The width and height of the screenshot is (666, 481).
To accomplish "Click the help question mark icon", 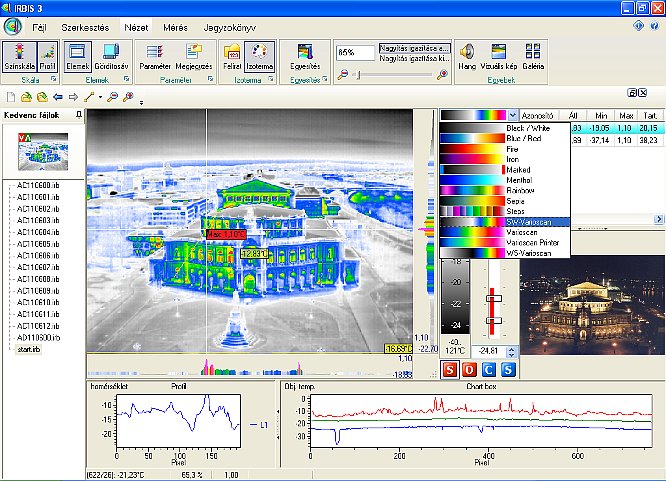I will click(x=654, y=26).
